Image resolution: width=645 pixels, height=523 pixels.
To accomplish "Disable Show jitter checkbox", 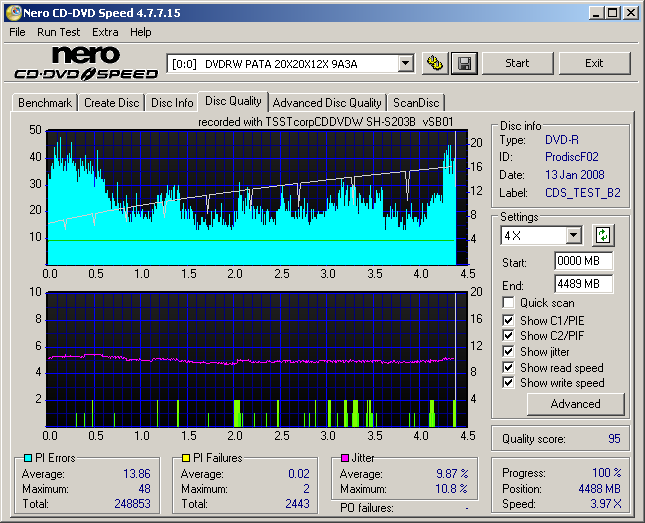I will click(508, 352).
